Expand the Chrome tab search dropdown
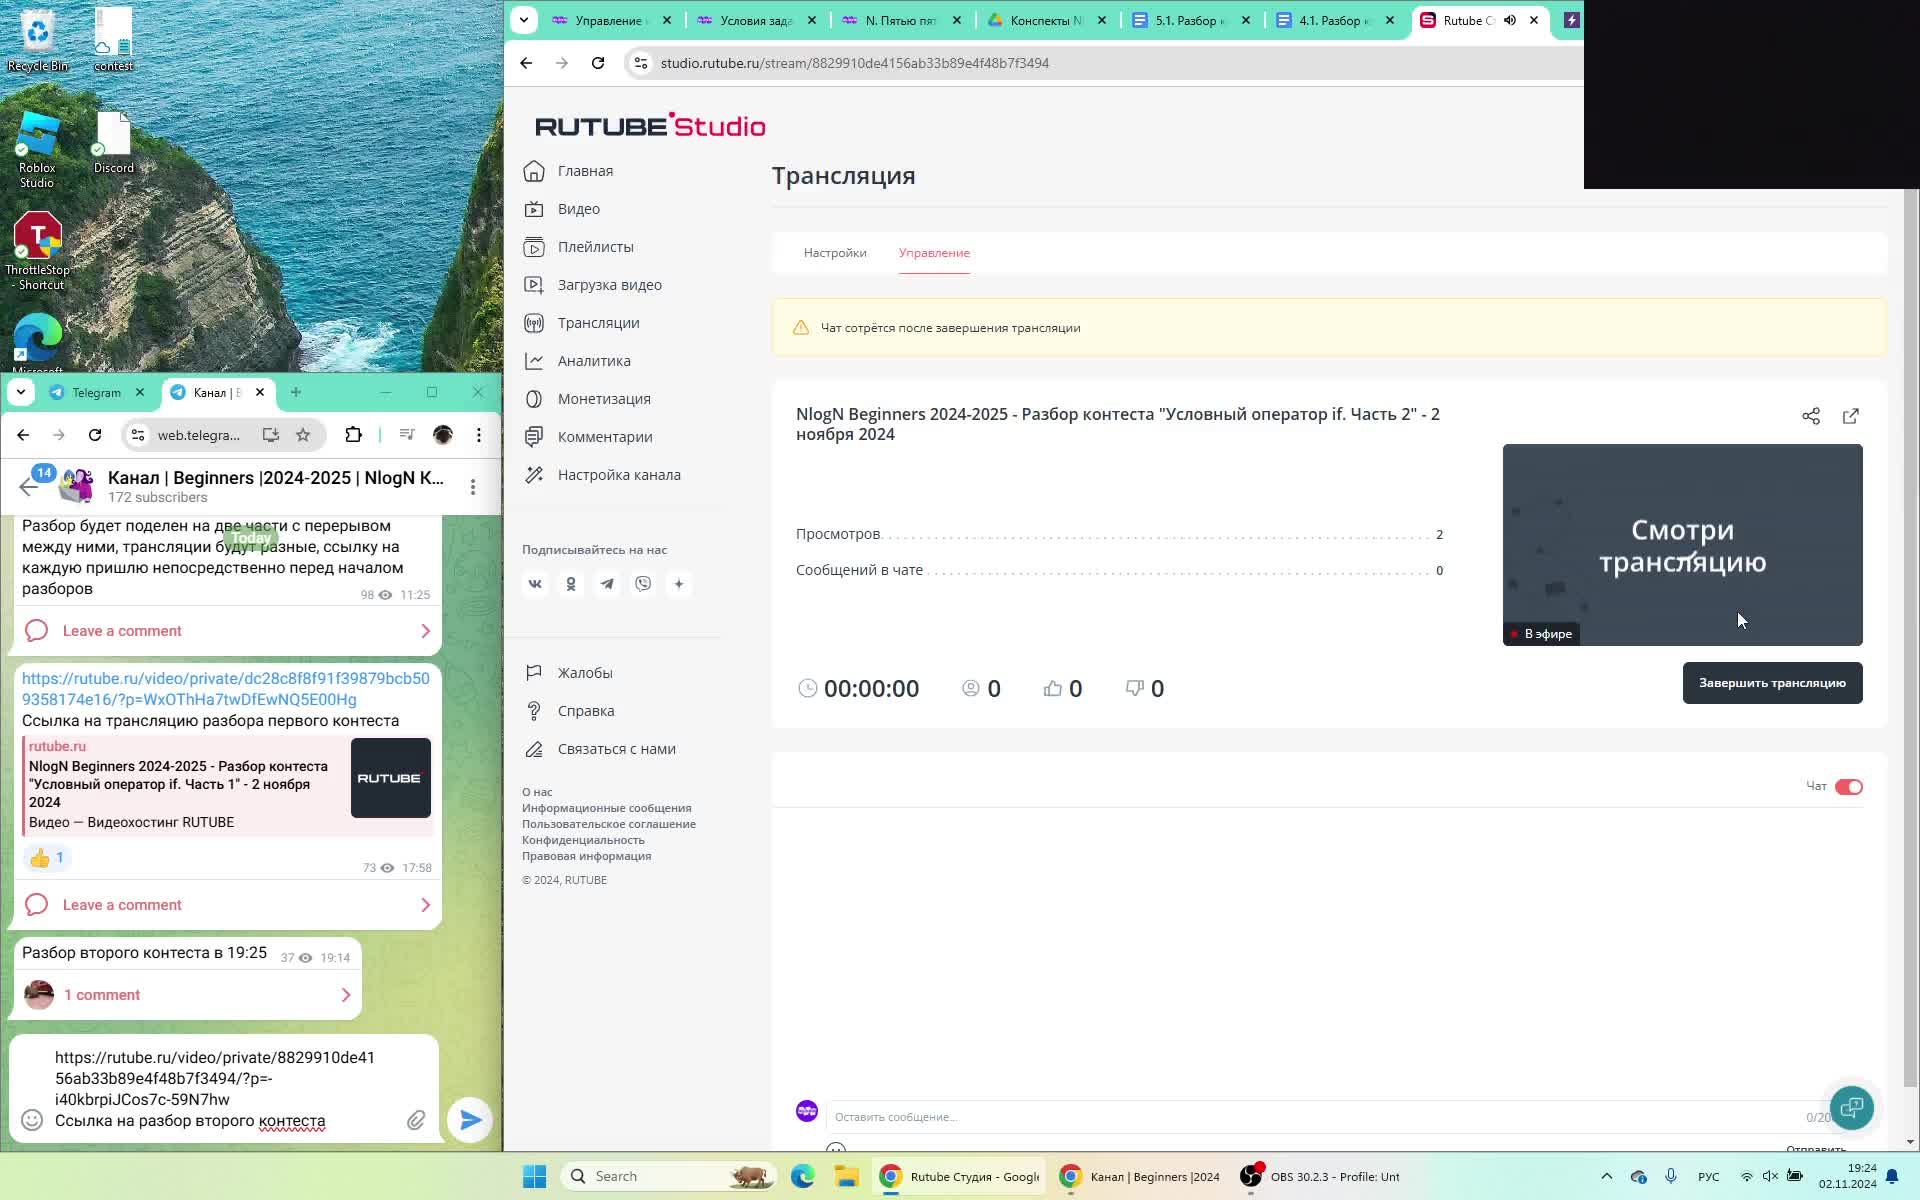 [x=523, y=20]
